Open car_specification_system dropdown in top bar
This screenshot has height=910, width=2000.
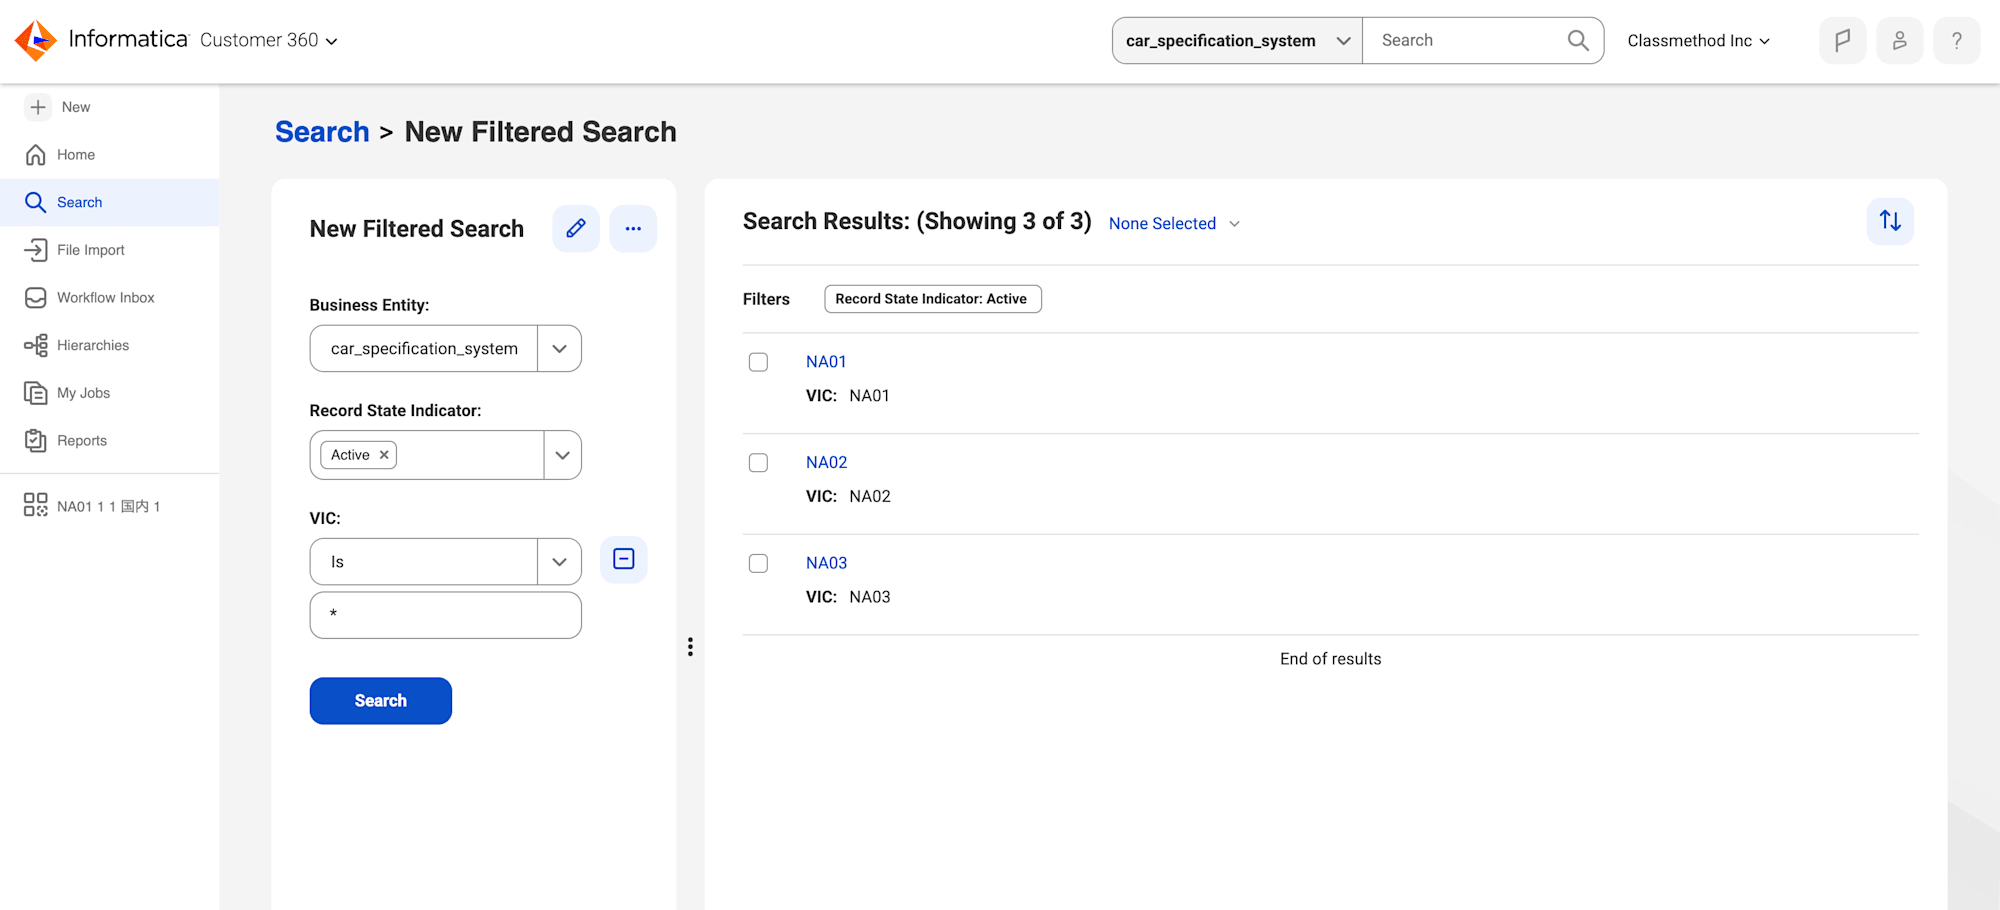(x=1237, y=41)
